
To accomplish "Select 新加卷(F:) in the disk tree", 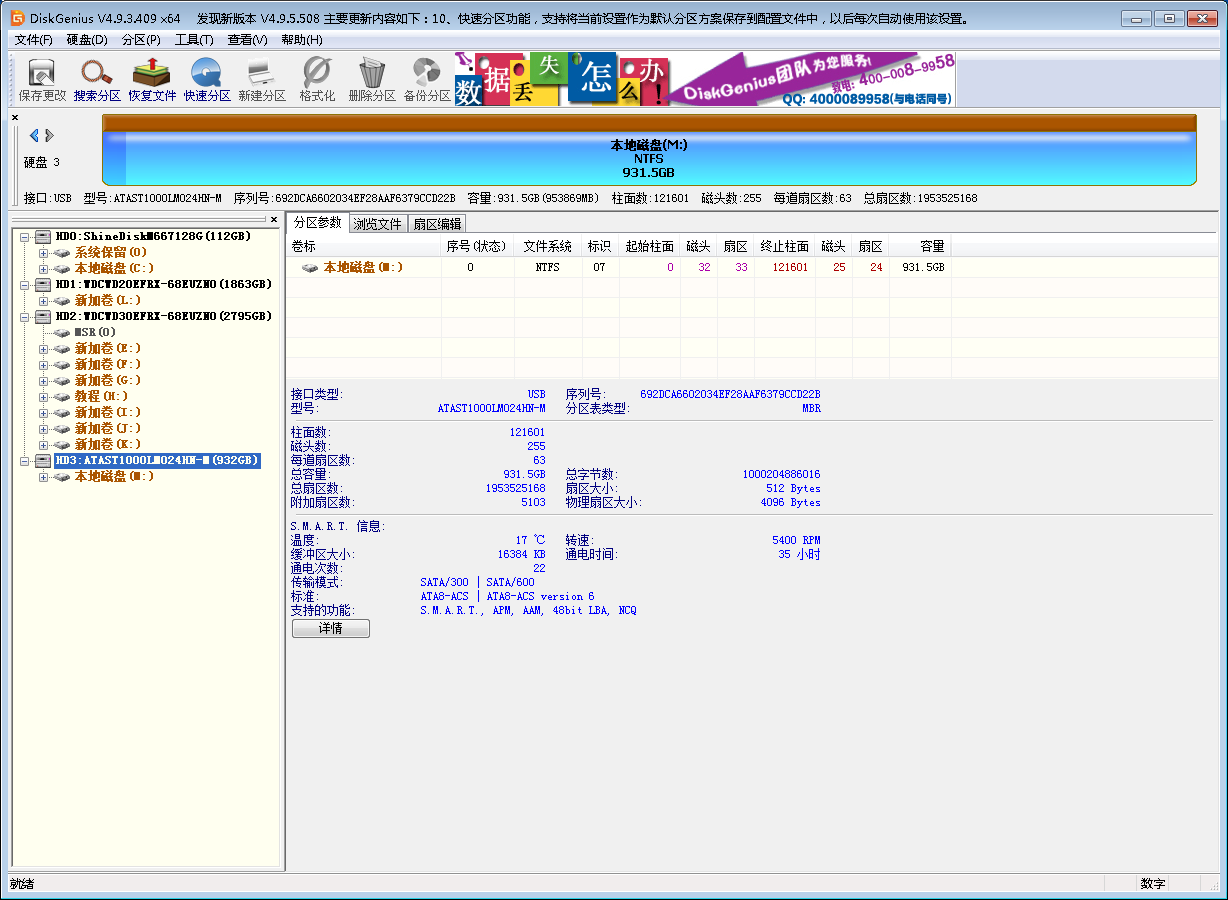I will click(x=107, y=364).
